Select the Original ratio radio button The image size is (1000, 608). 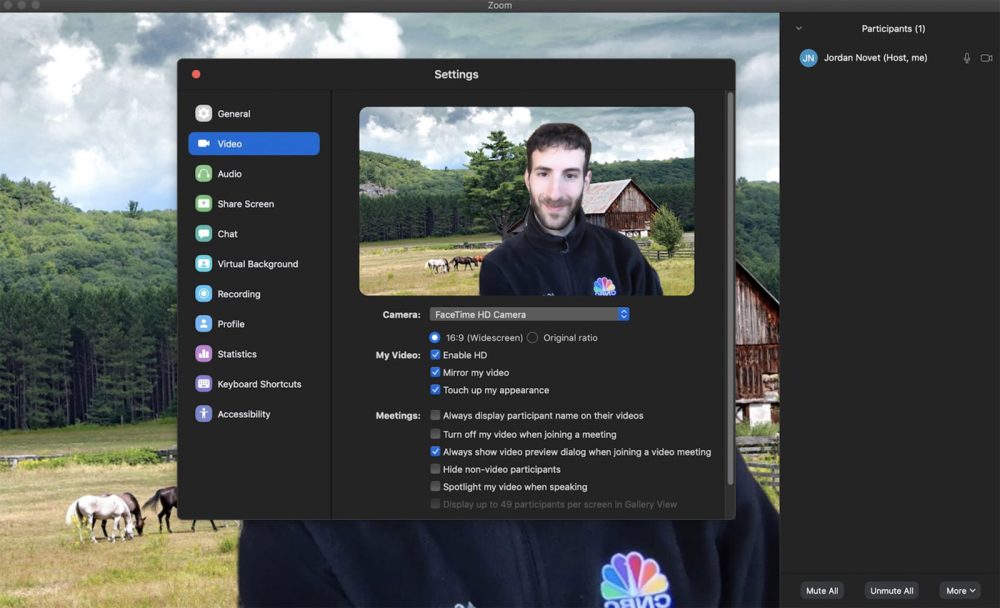[533, 338]
